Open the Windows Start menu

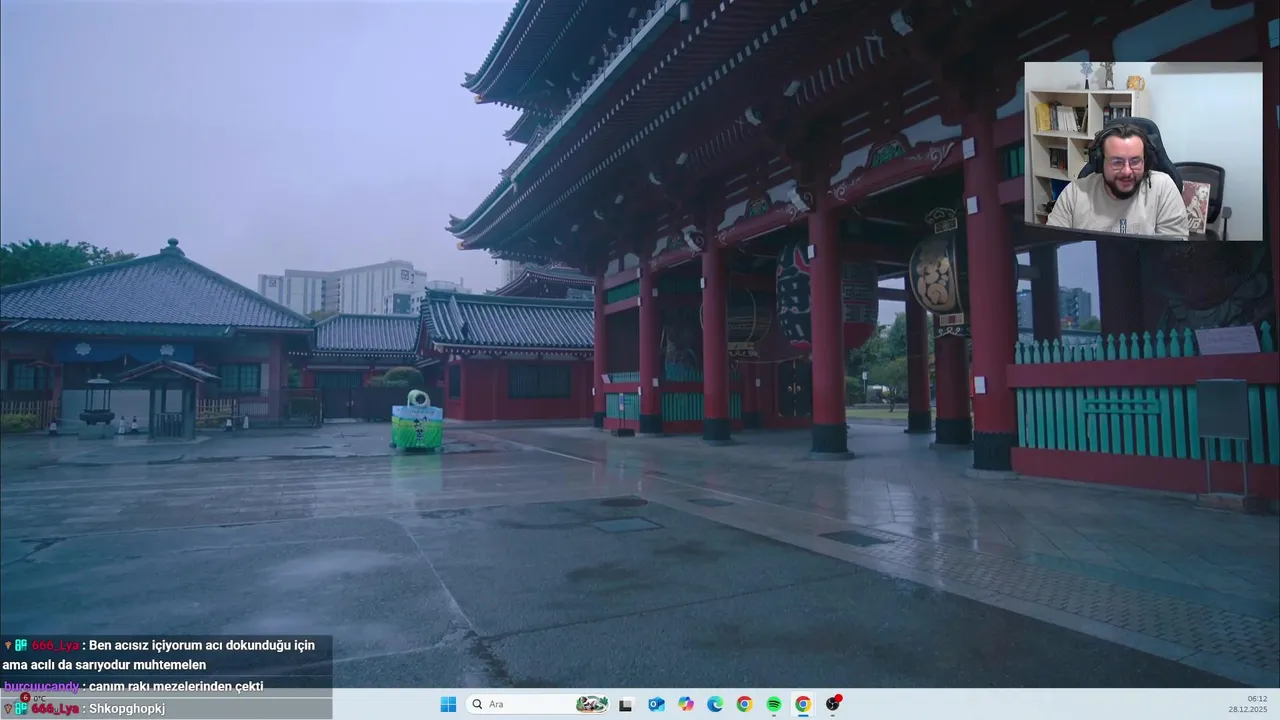pyautogui.click(x=448, y=704)
